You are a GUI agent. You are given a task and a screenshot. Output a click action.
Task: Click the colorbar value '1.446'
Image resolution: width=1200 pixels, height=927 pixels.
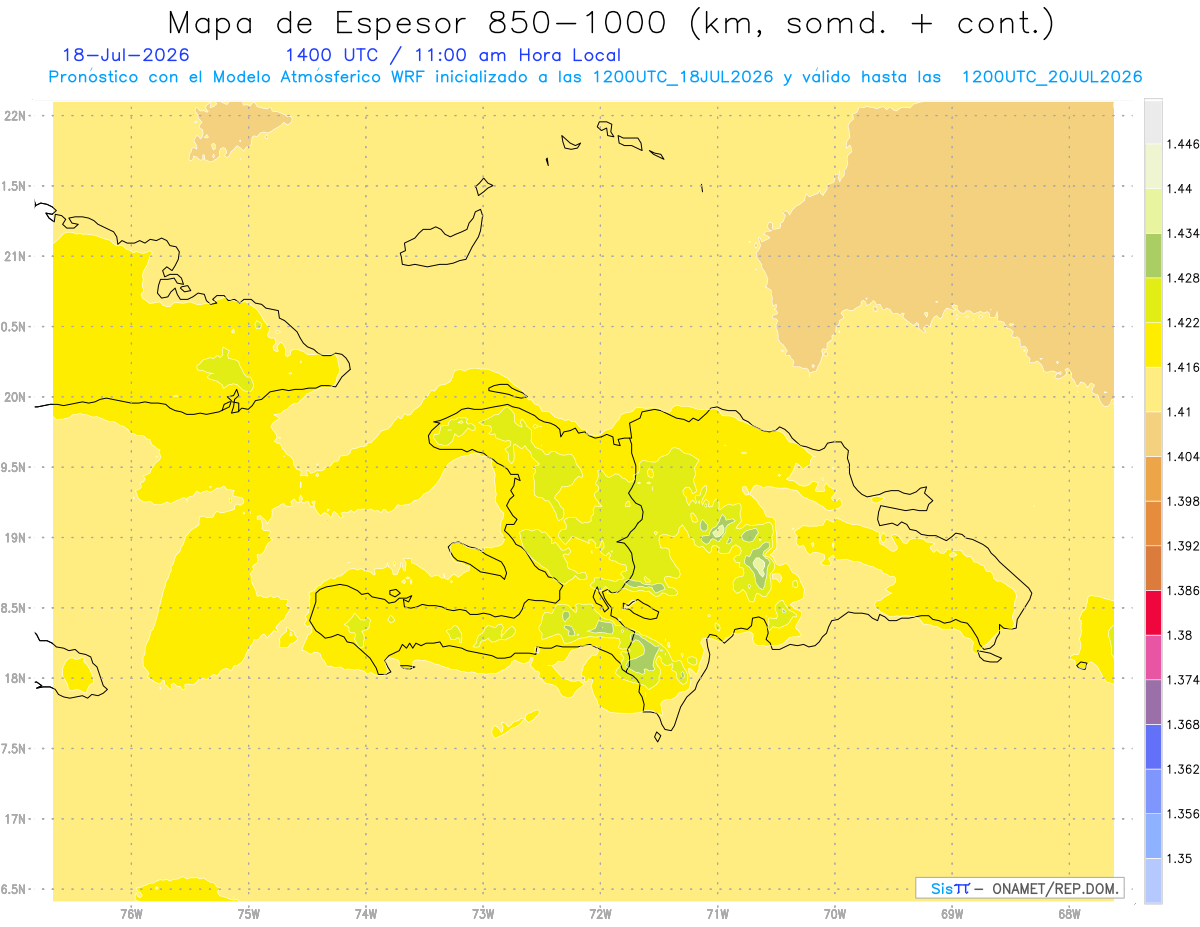(1184, 144)
